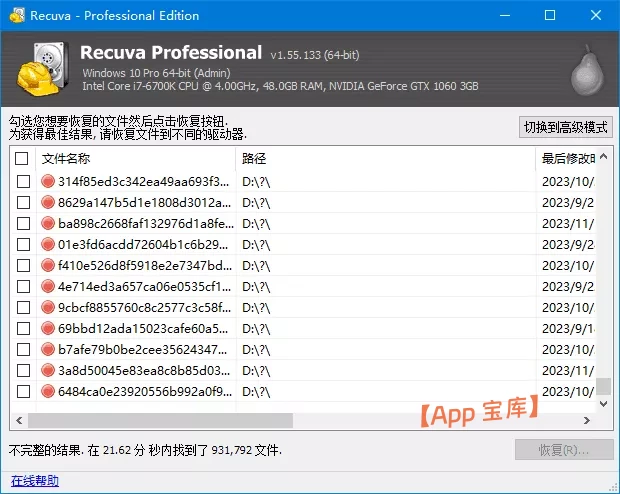620x494 pixels.
Task: Click red status dot of f410e526d8f5918e2e7347bd
Action: (48, 265)
